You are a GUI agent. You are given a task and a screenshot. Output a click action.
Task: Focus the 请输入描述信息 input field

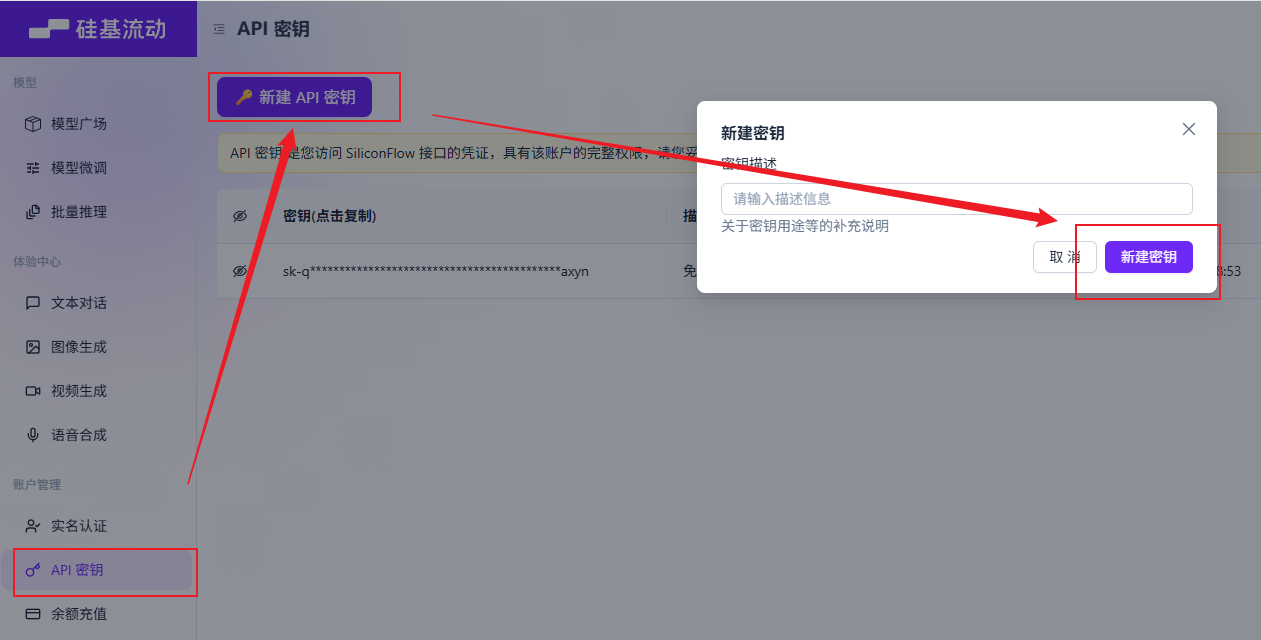pos(957,199)
